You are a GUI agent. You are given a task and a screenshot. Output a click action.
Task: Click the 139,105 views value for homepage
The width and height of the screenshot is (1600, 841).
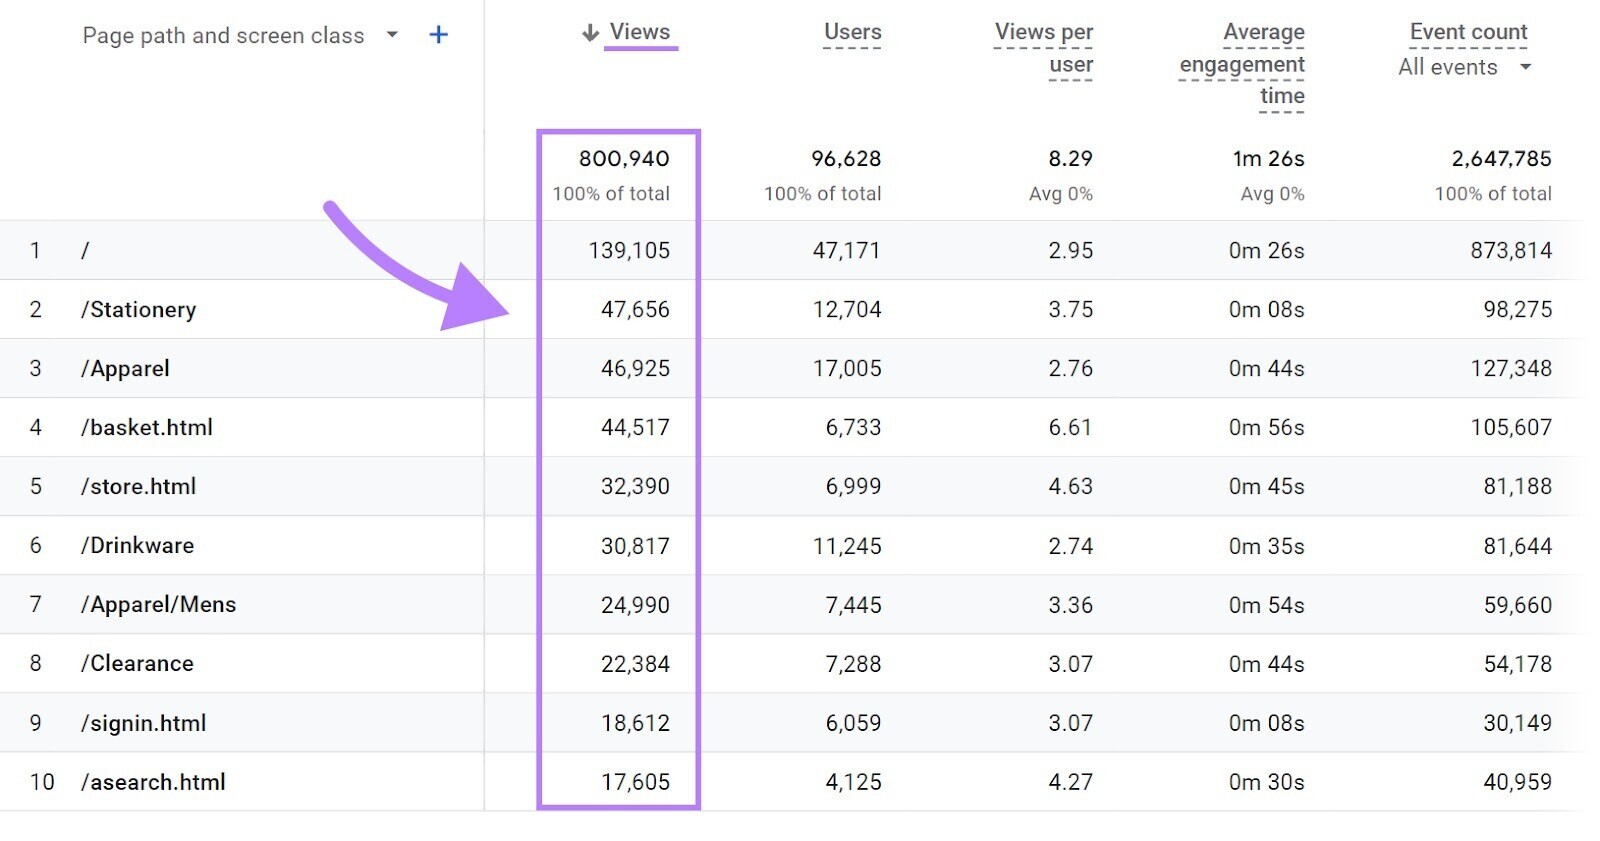click(629, 251)
